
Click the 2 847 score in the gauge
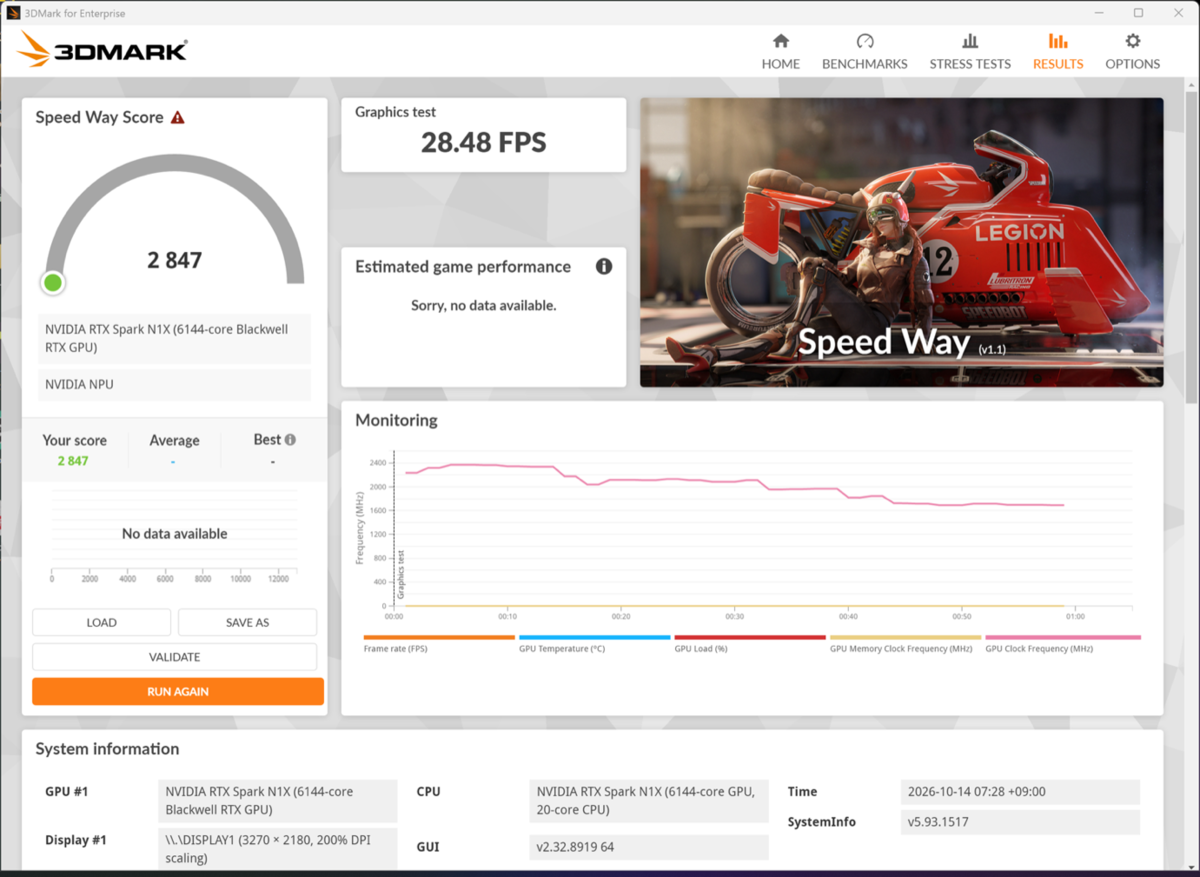tap(175, 260)
